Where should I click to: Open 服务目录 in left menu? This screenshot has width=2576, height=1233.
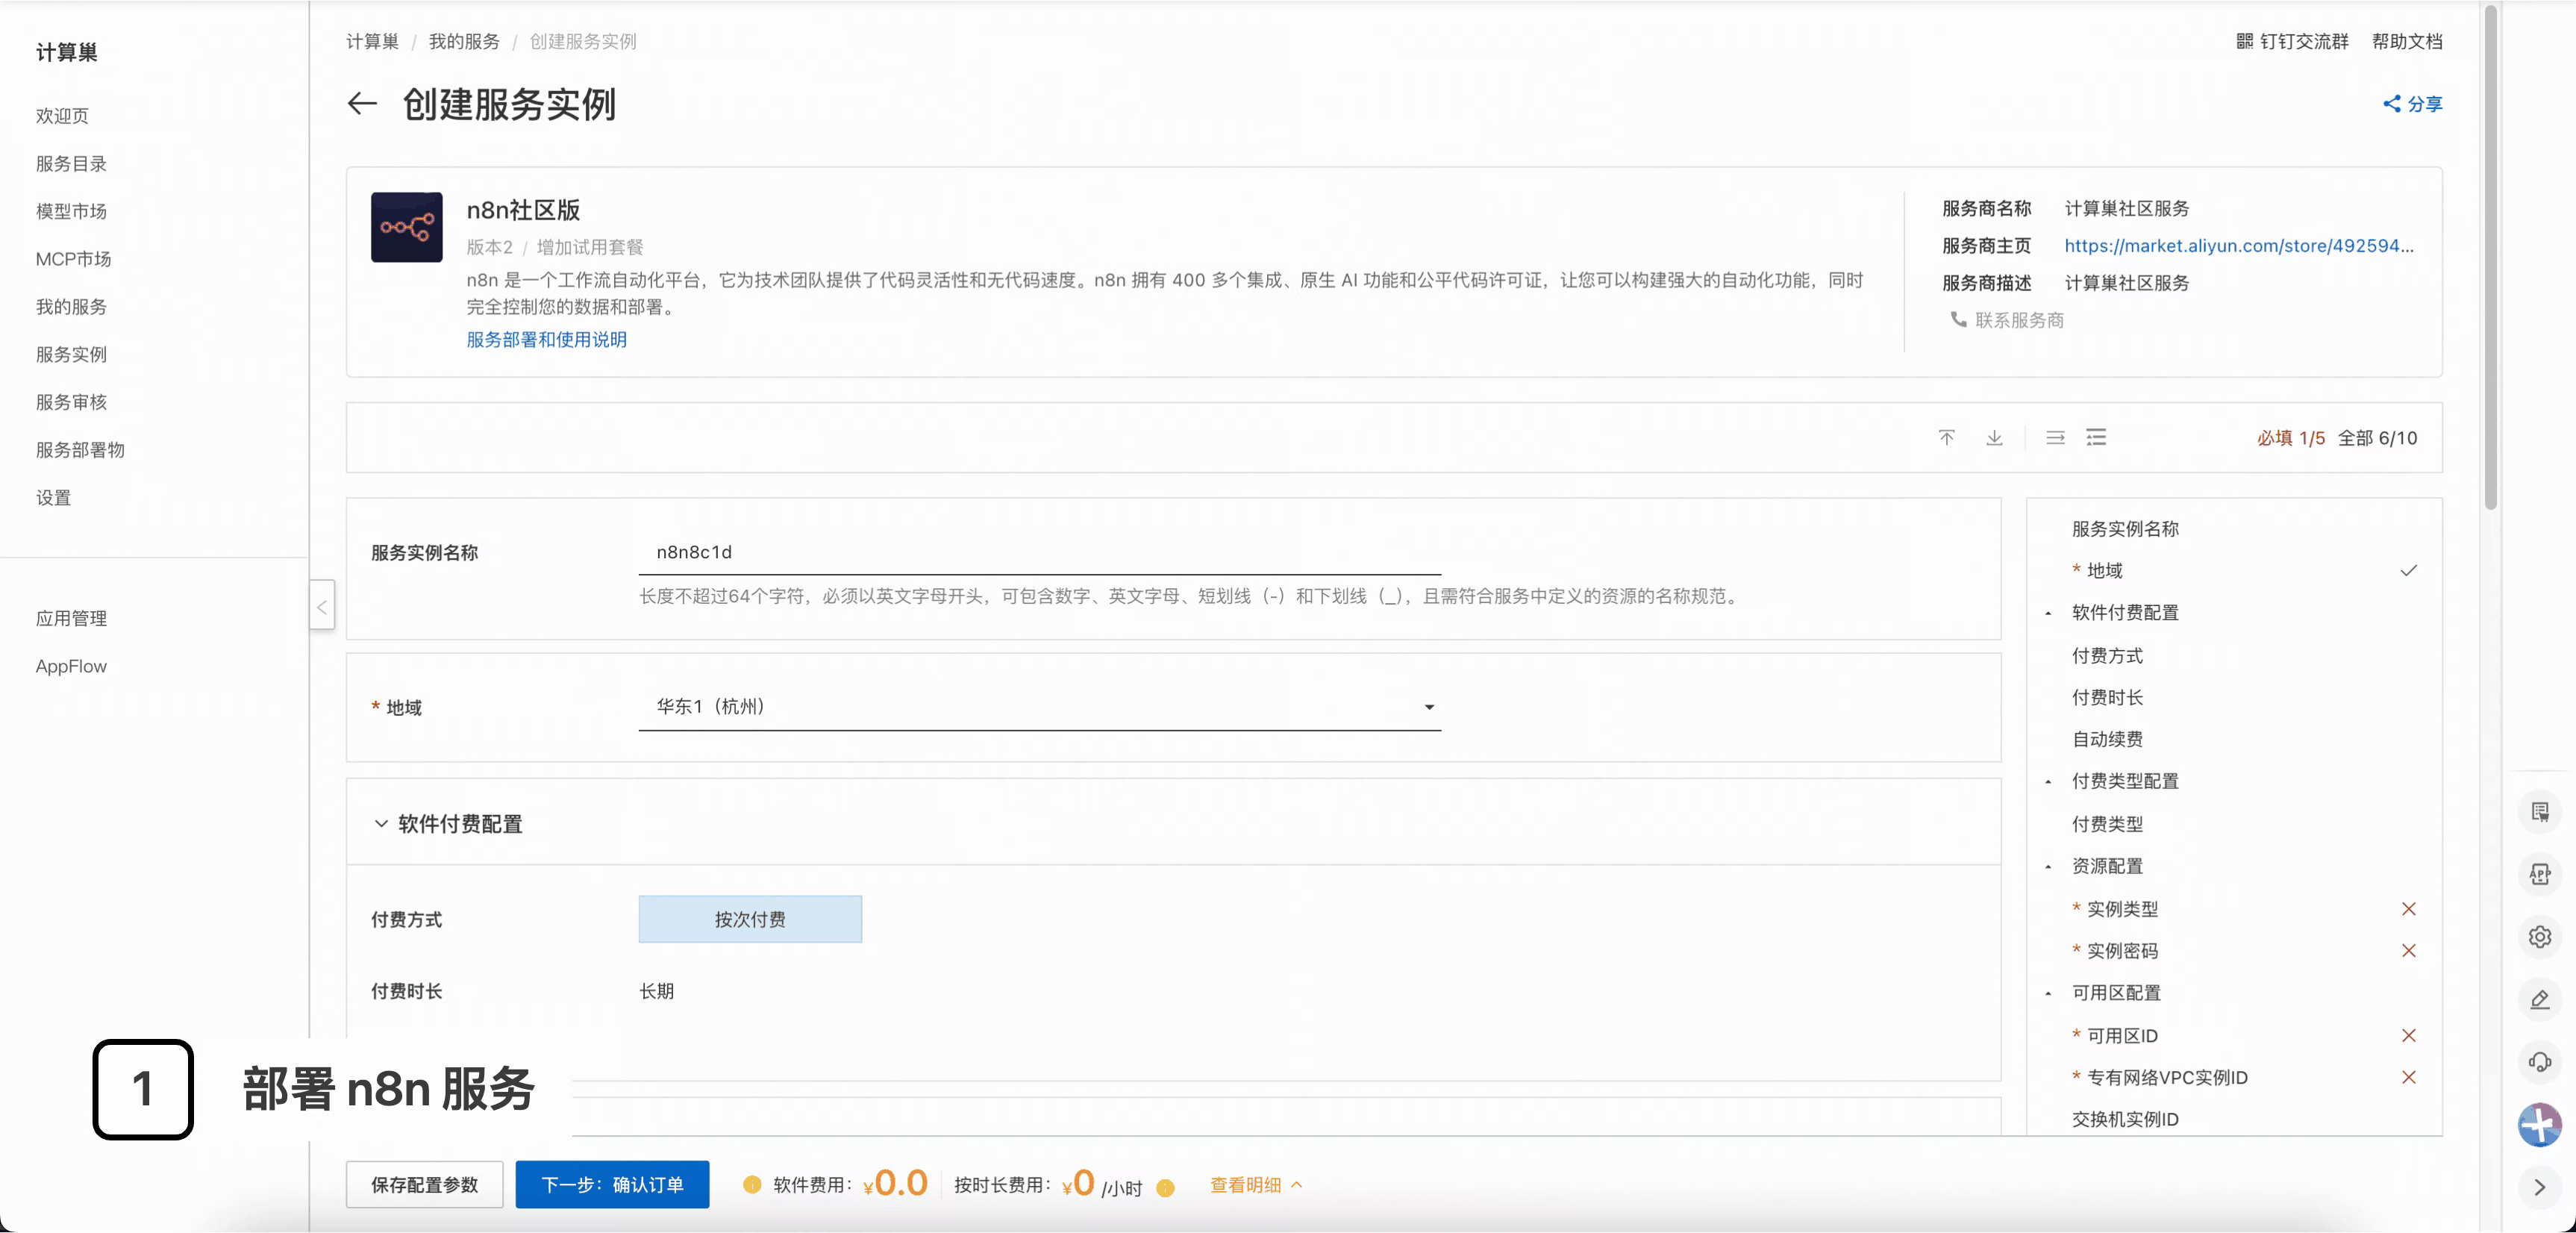71,164
